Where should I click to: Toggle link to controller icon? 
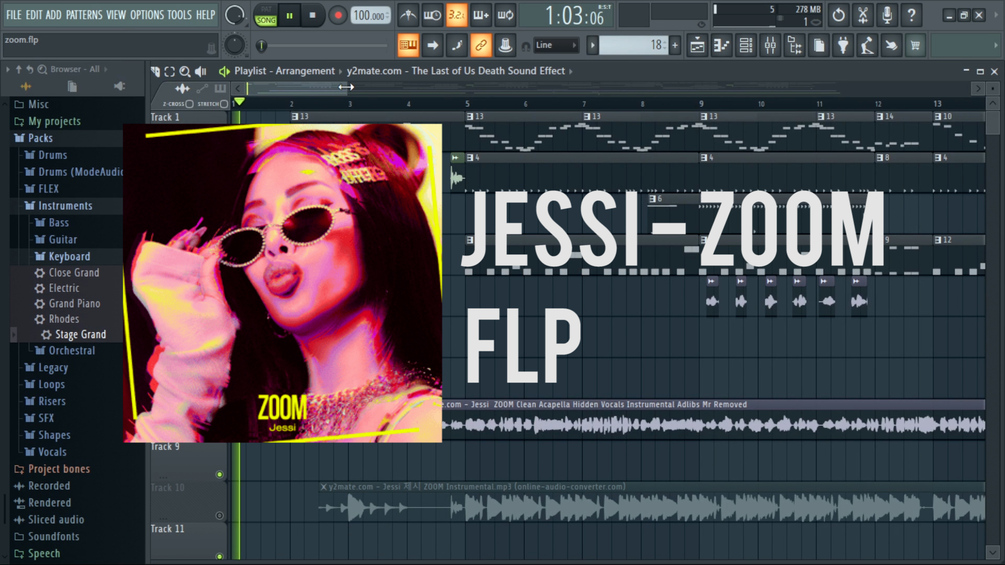coord(481,45)
